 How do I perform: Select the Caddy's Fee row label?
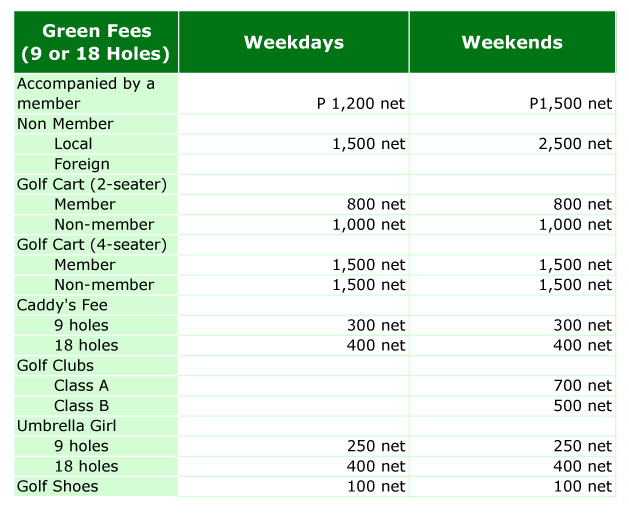click(x=62, y=305)
